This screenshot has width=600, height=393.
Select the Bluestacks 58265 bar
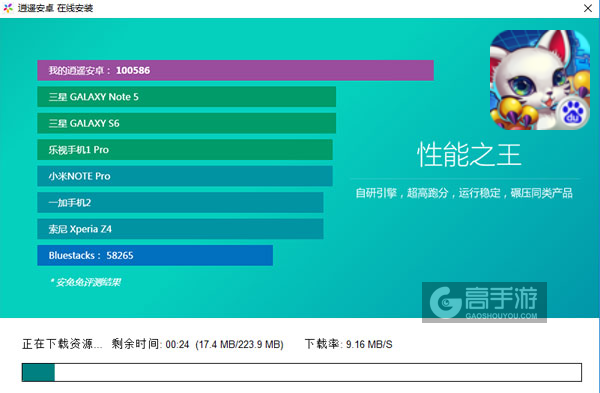[155, 255]
